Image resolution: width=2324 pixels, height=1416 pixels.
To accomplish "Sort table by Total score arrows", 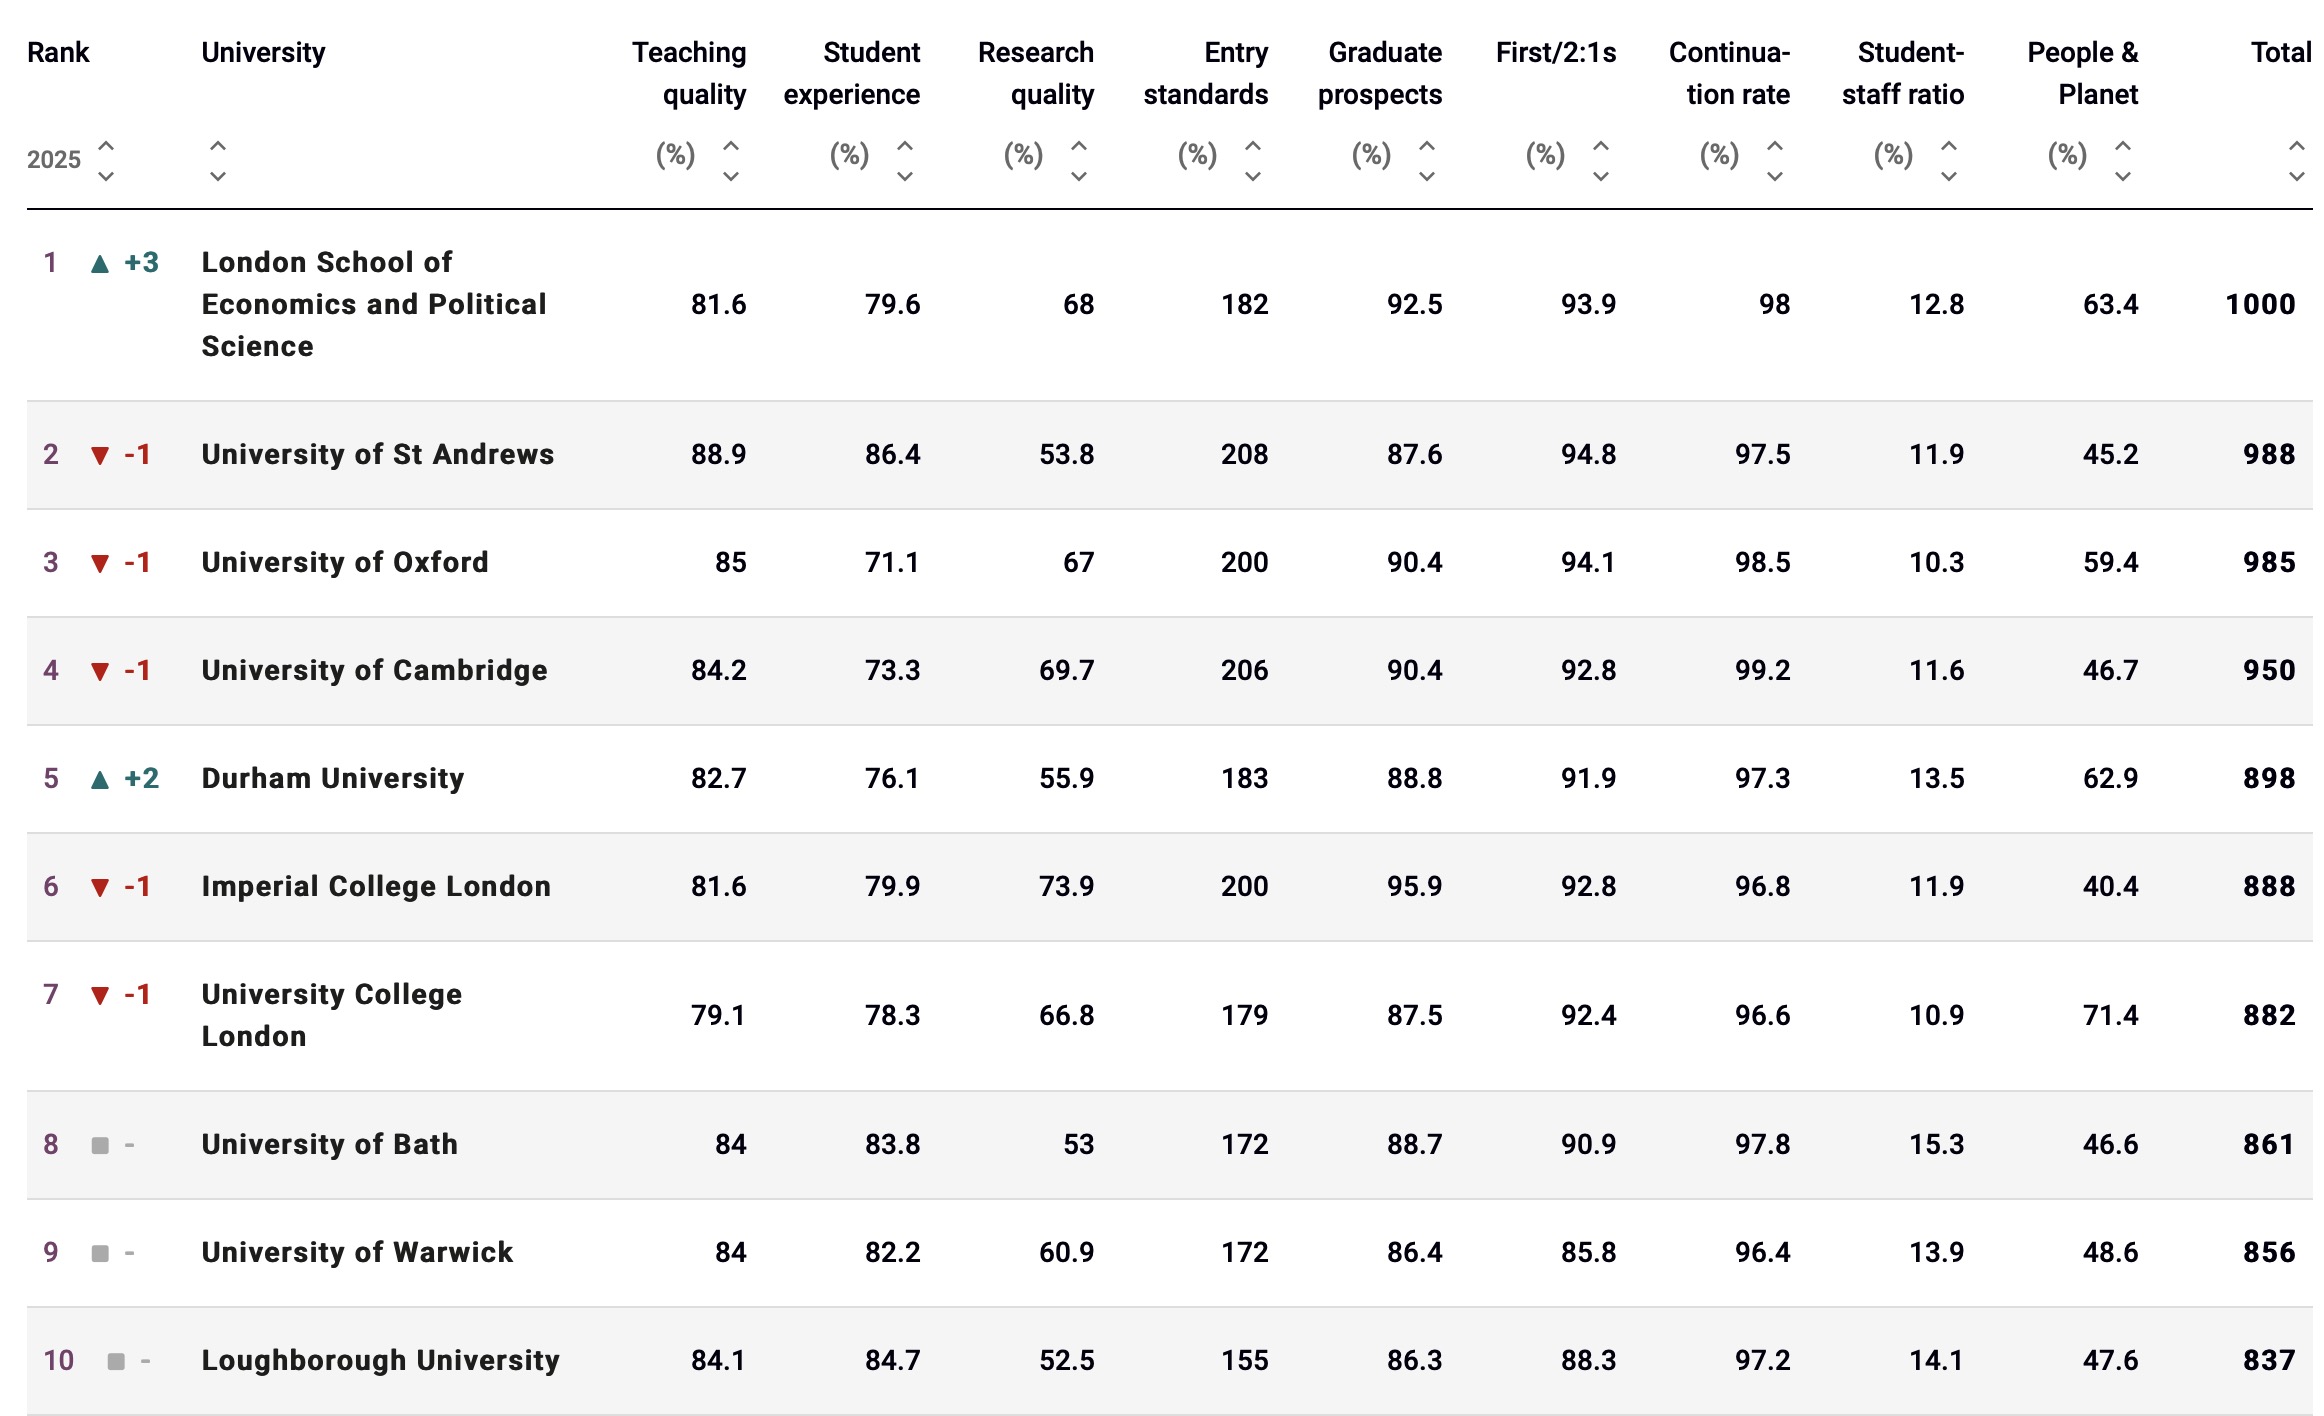I will coord(2297,160).
